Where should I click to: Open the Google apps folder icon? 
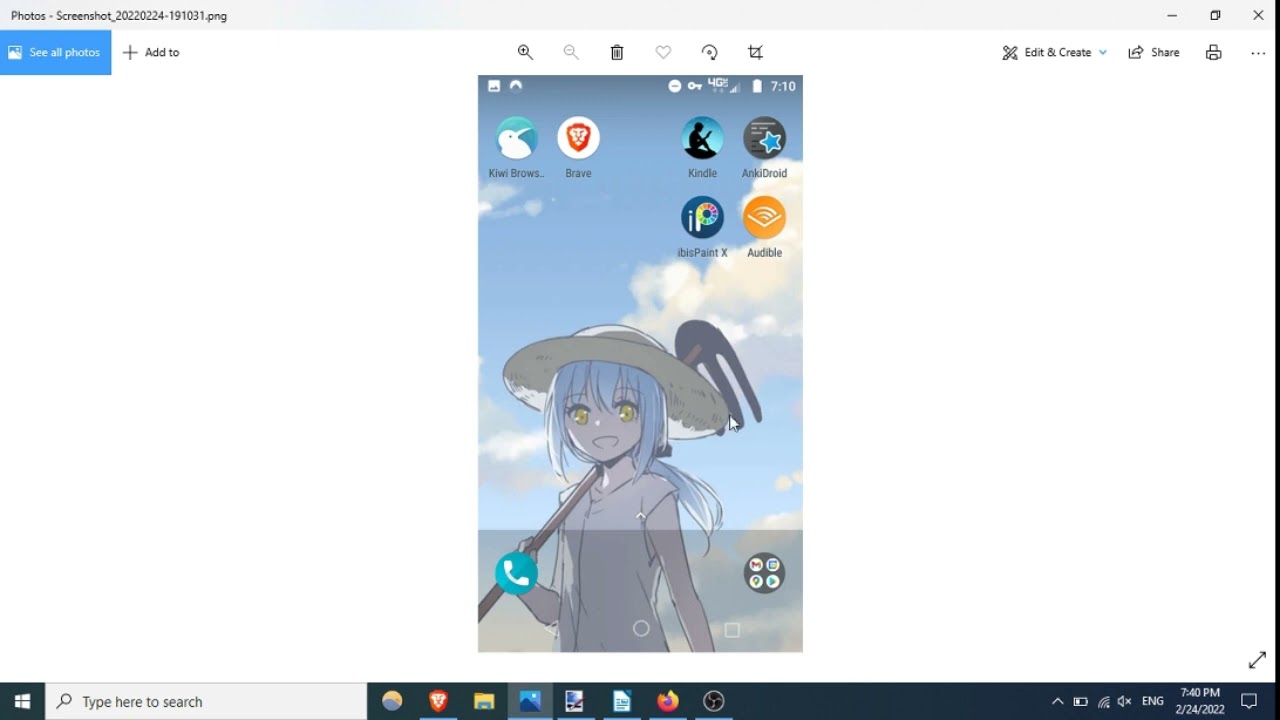pyautogui.click(x=764, y=573)
